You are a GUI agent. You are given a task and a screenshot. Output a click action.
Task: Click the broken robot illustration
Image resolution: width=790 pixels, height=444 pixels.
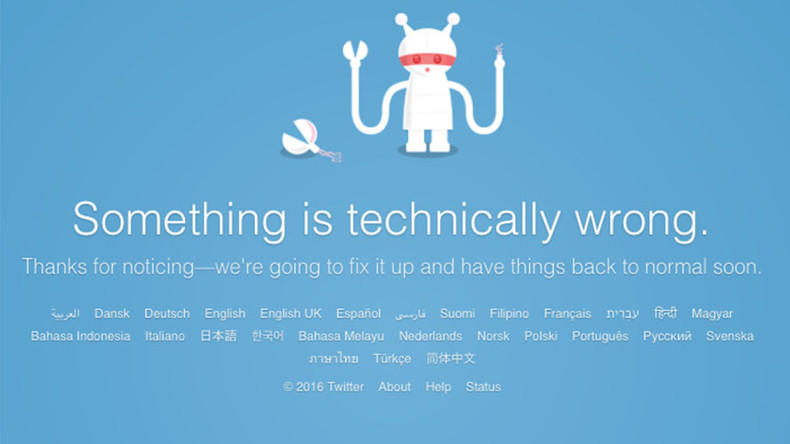(x=426, y=83)
